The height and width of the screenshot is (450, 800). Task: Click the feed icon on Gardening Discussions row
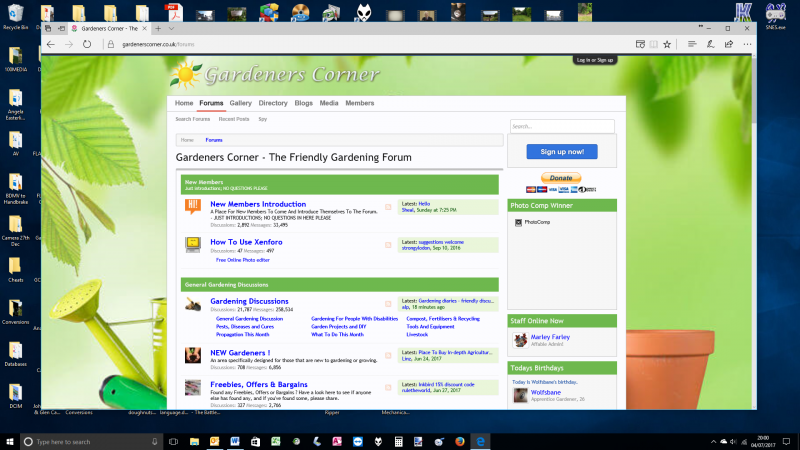point(388,304)
